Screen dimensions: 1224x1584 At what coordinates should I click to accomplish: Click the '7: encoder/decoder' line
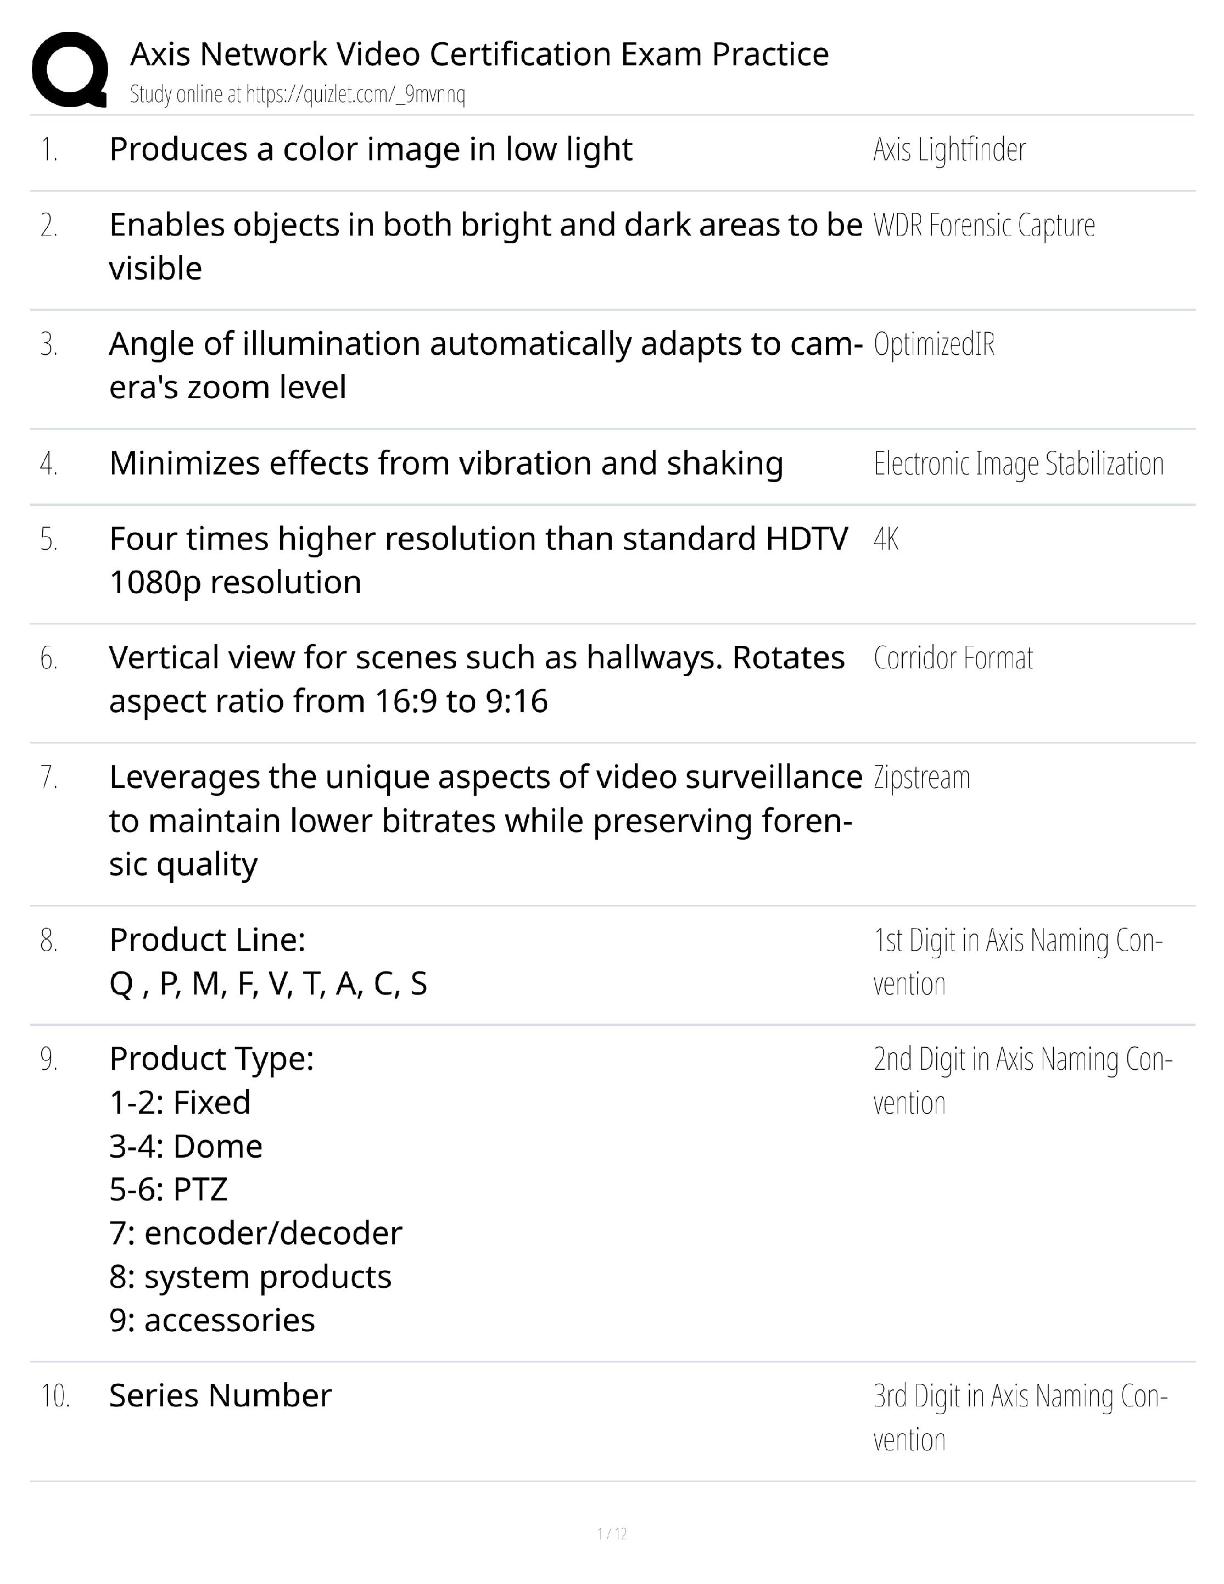coord(255,1233)
